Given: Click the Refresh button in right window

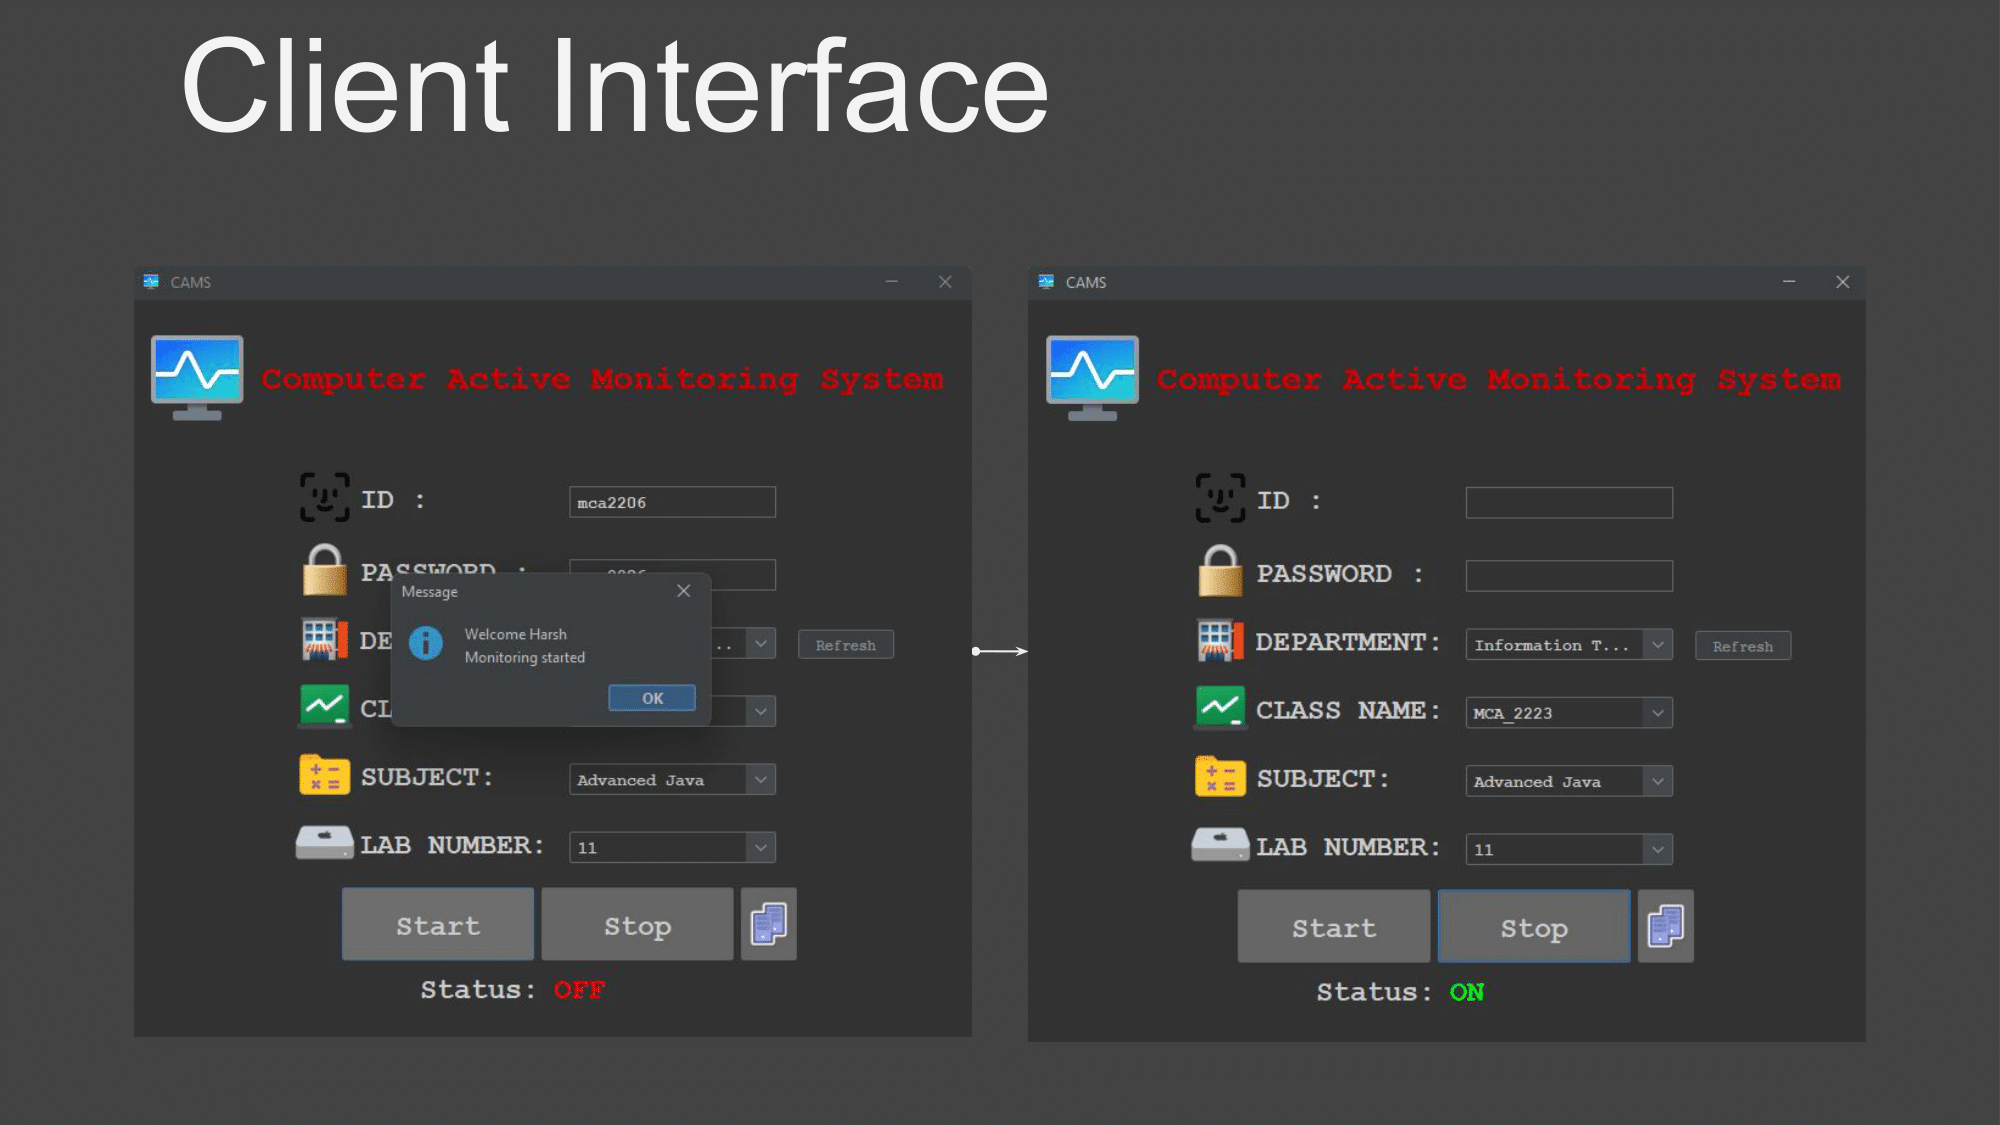Looking at the screenshot, I should click(1742, 646).
